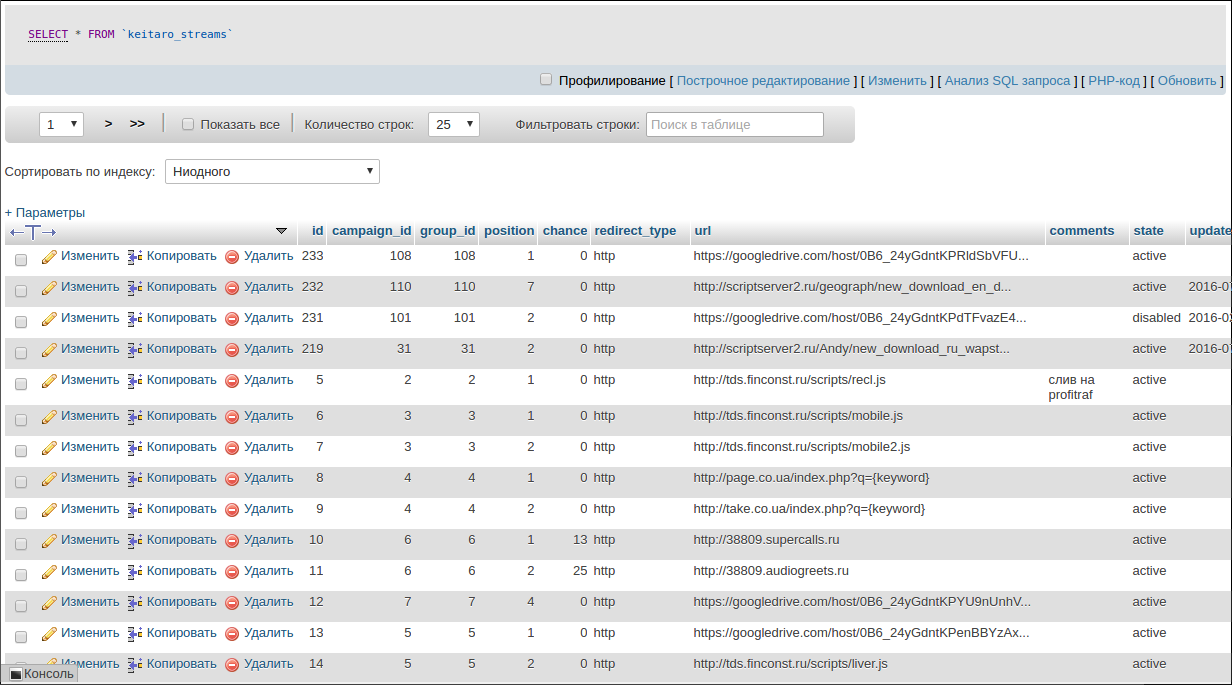Go to the last page with >> button

pos(137,124)
